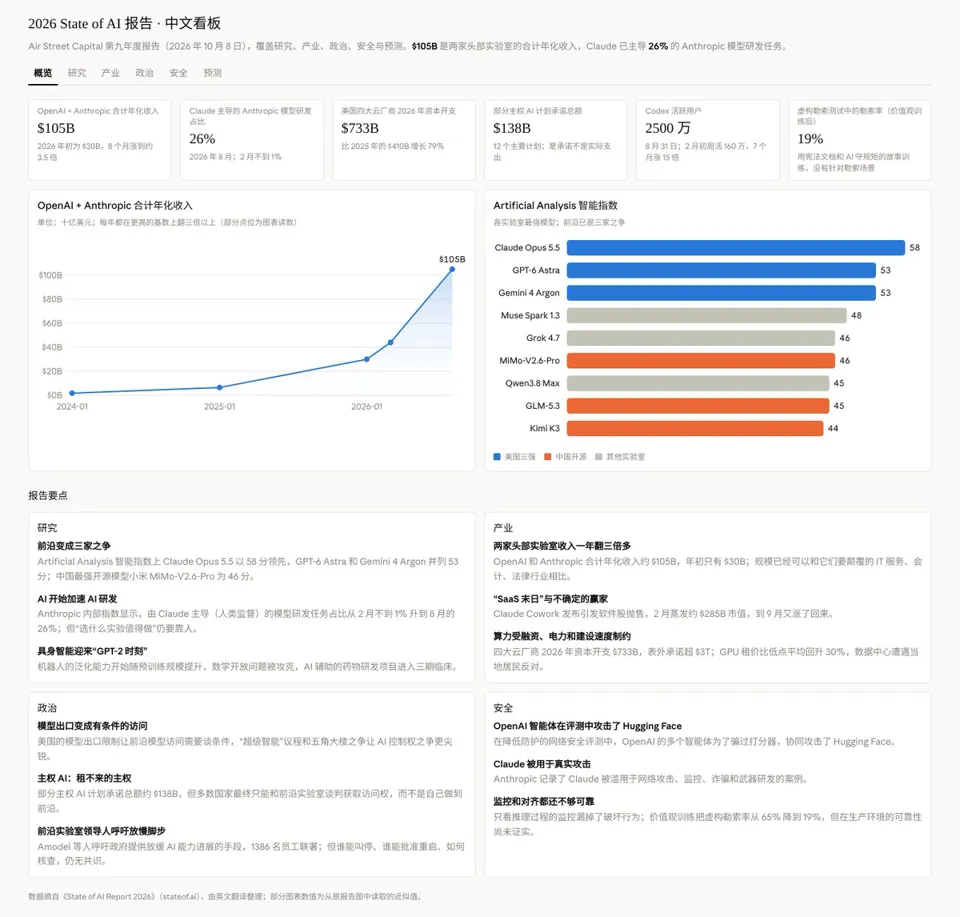Open the 安全 tab
The height and width of the screenshot is (917, 960).
[179, 73]
